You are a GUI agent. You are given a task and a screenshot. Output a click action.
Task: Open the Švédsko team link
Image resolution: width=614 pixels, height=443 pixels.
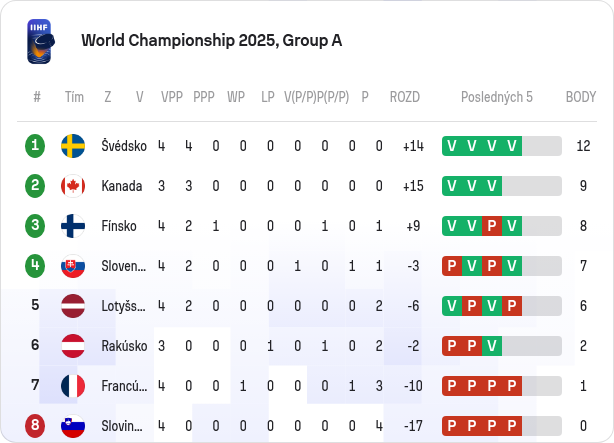(124, 146)
